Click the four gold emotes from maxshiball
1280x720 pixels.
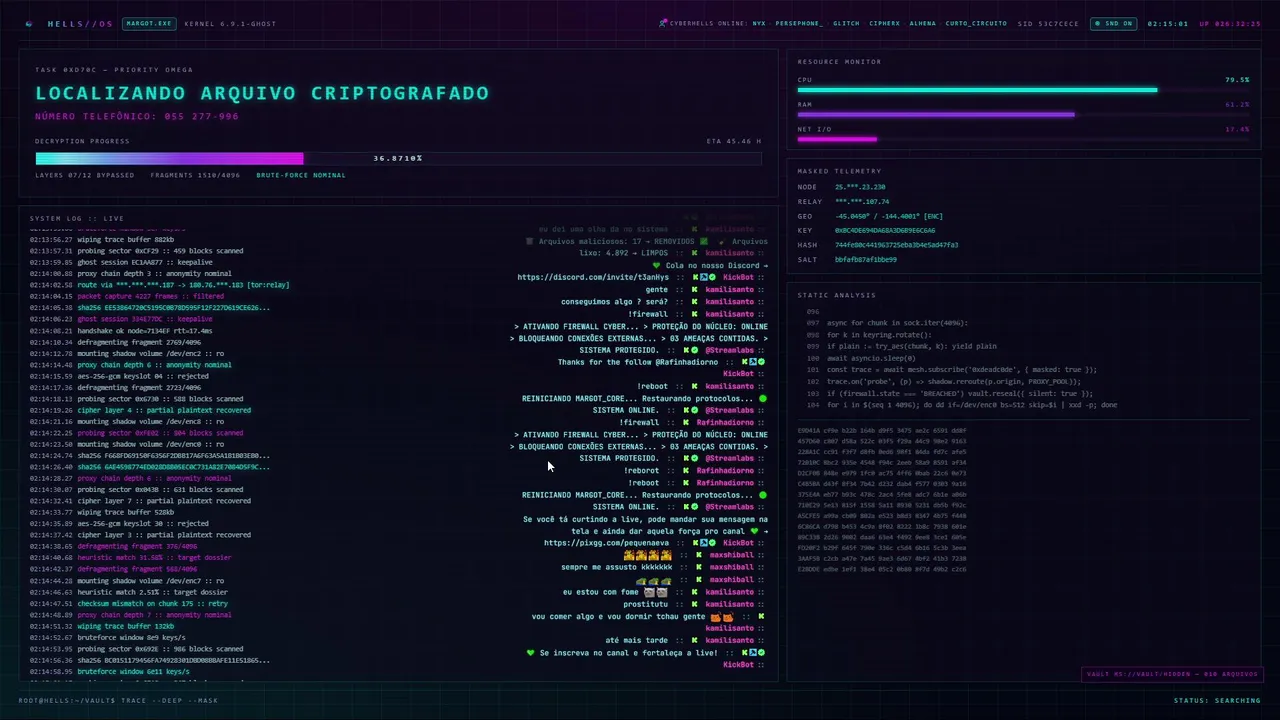pyautogui.click(x=648, y=555)
